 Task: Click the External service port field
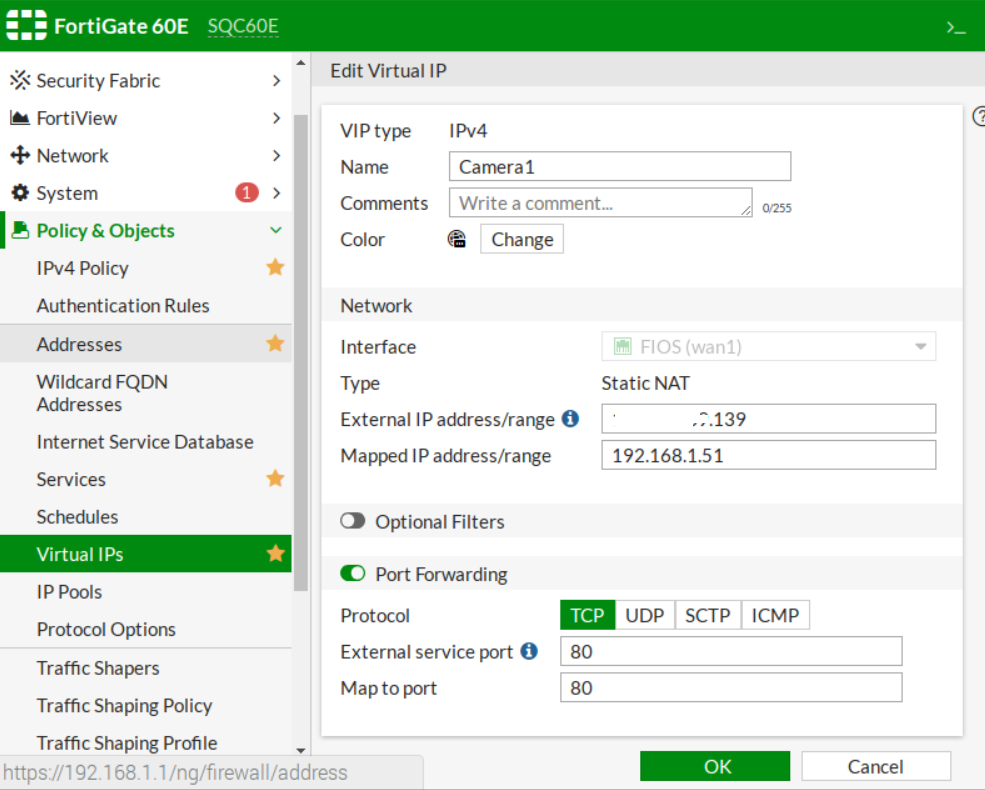731,651
